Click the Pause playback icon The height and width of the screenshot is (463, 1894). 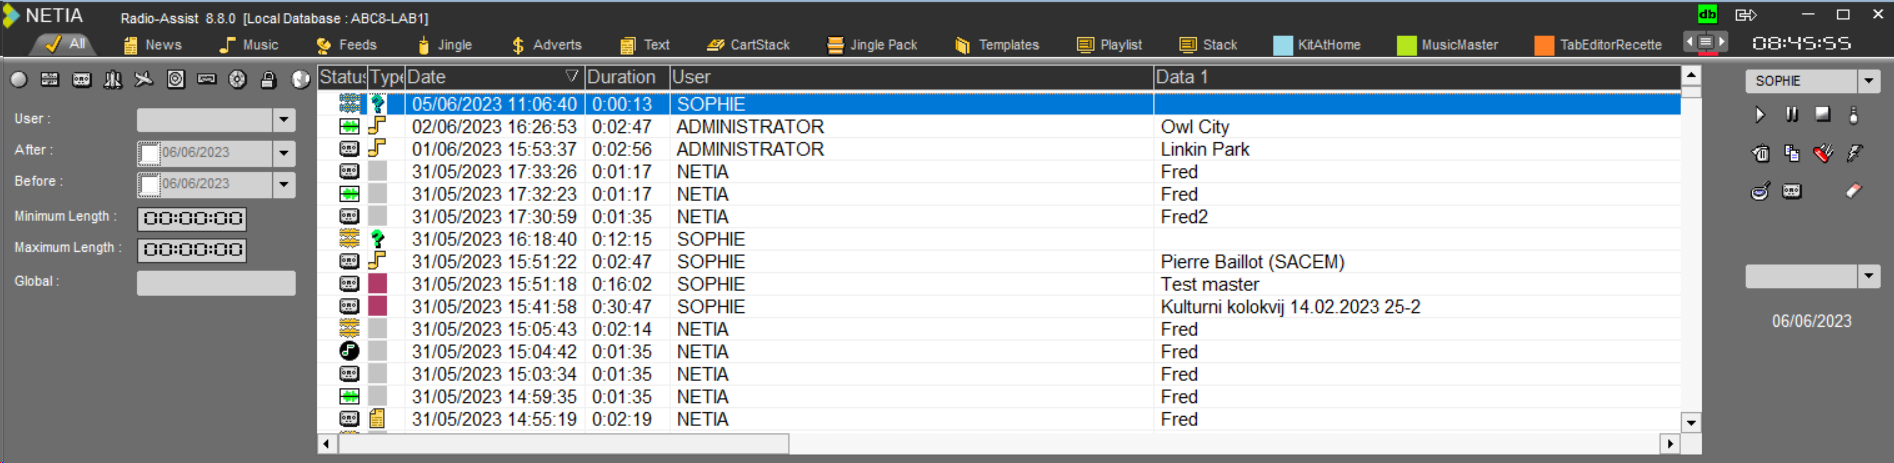1792,115
